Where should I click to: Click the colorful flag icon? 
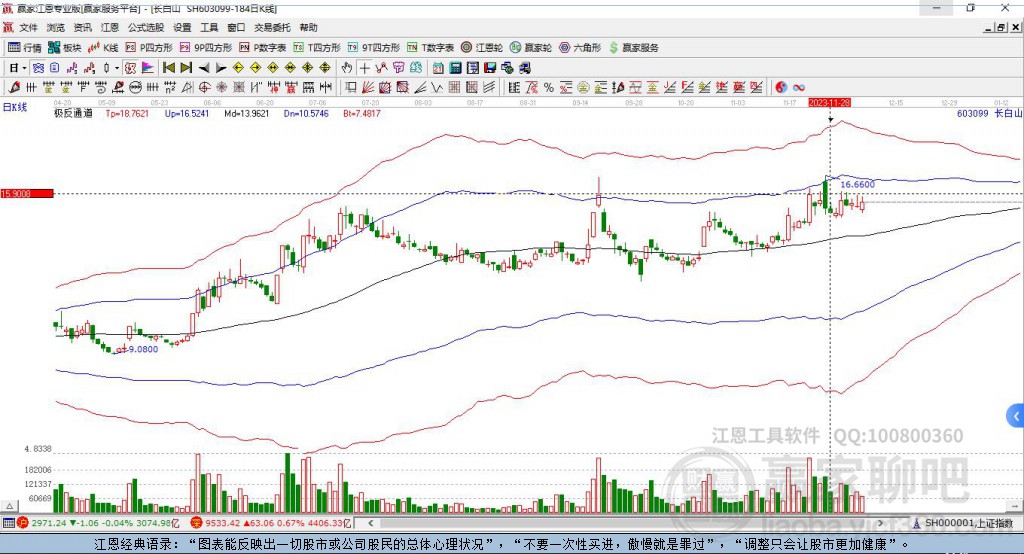coord(148,68)
